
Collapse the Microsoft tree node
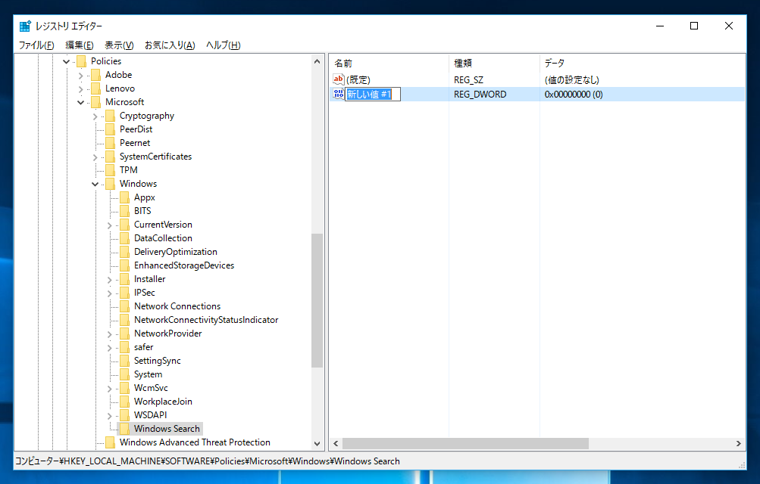(x=81, y=103)
